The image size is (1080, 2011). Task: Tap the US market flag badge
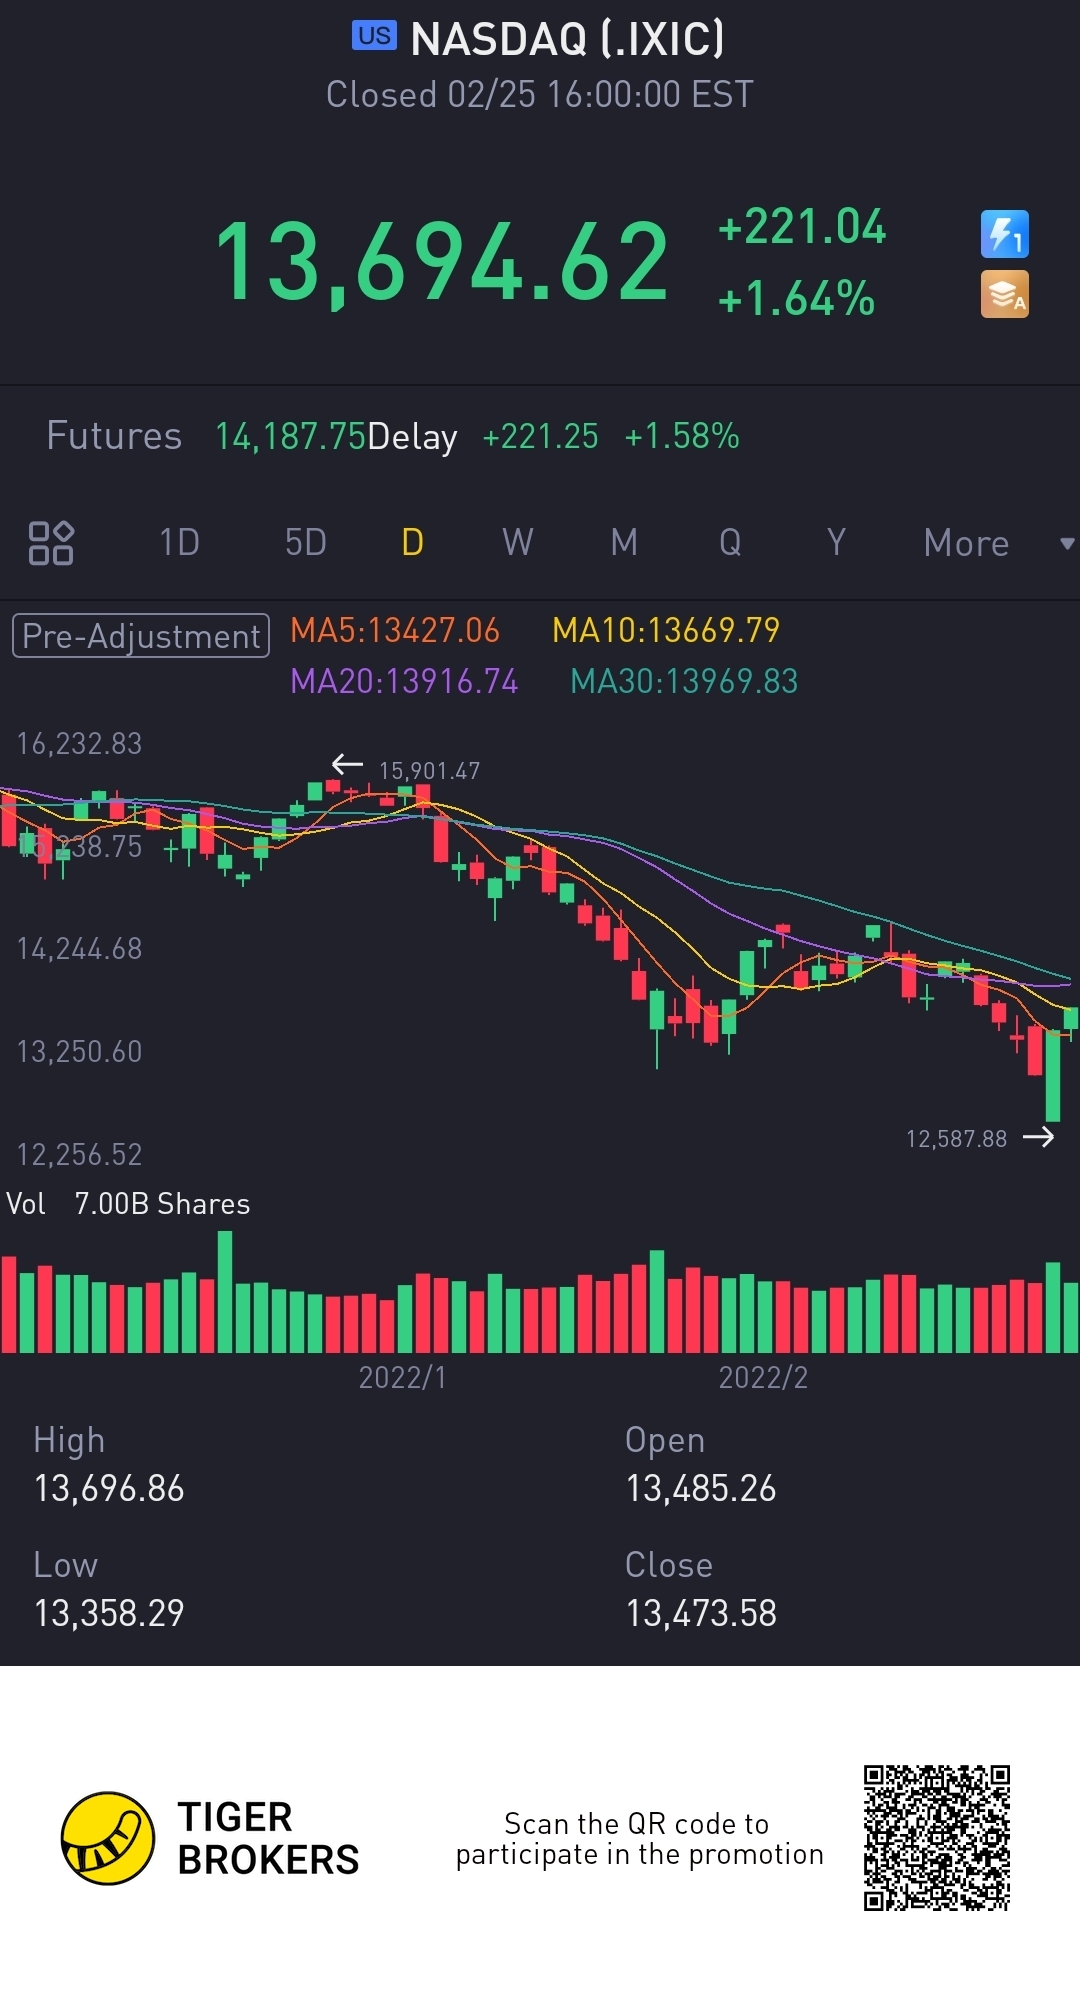pos(374,36)
